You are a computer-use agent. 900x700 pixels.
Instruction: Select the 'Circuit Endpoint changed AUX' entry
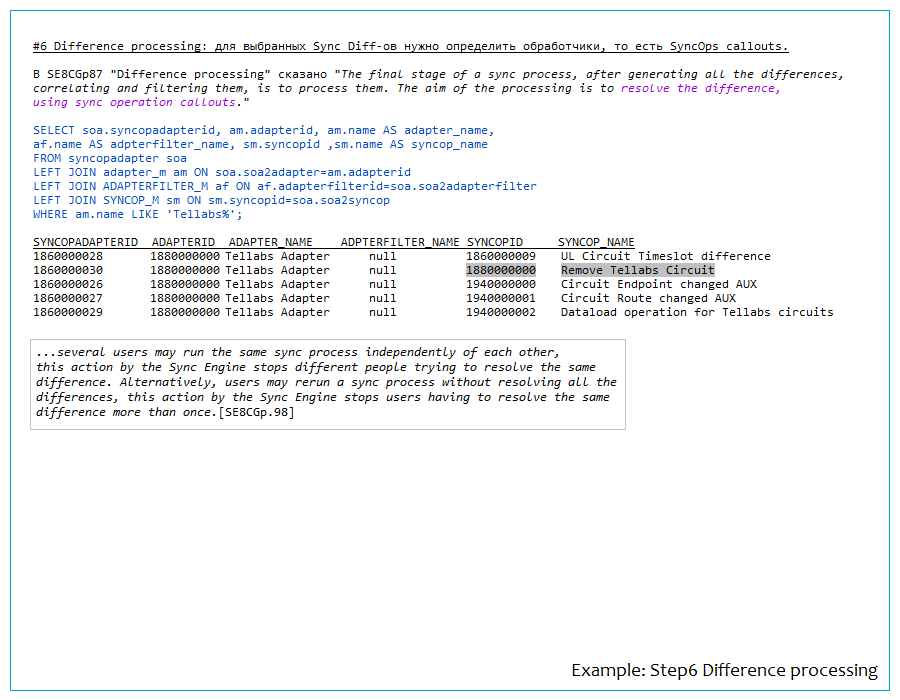(658, 284)
